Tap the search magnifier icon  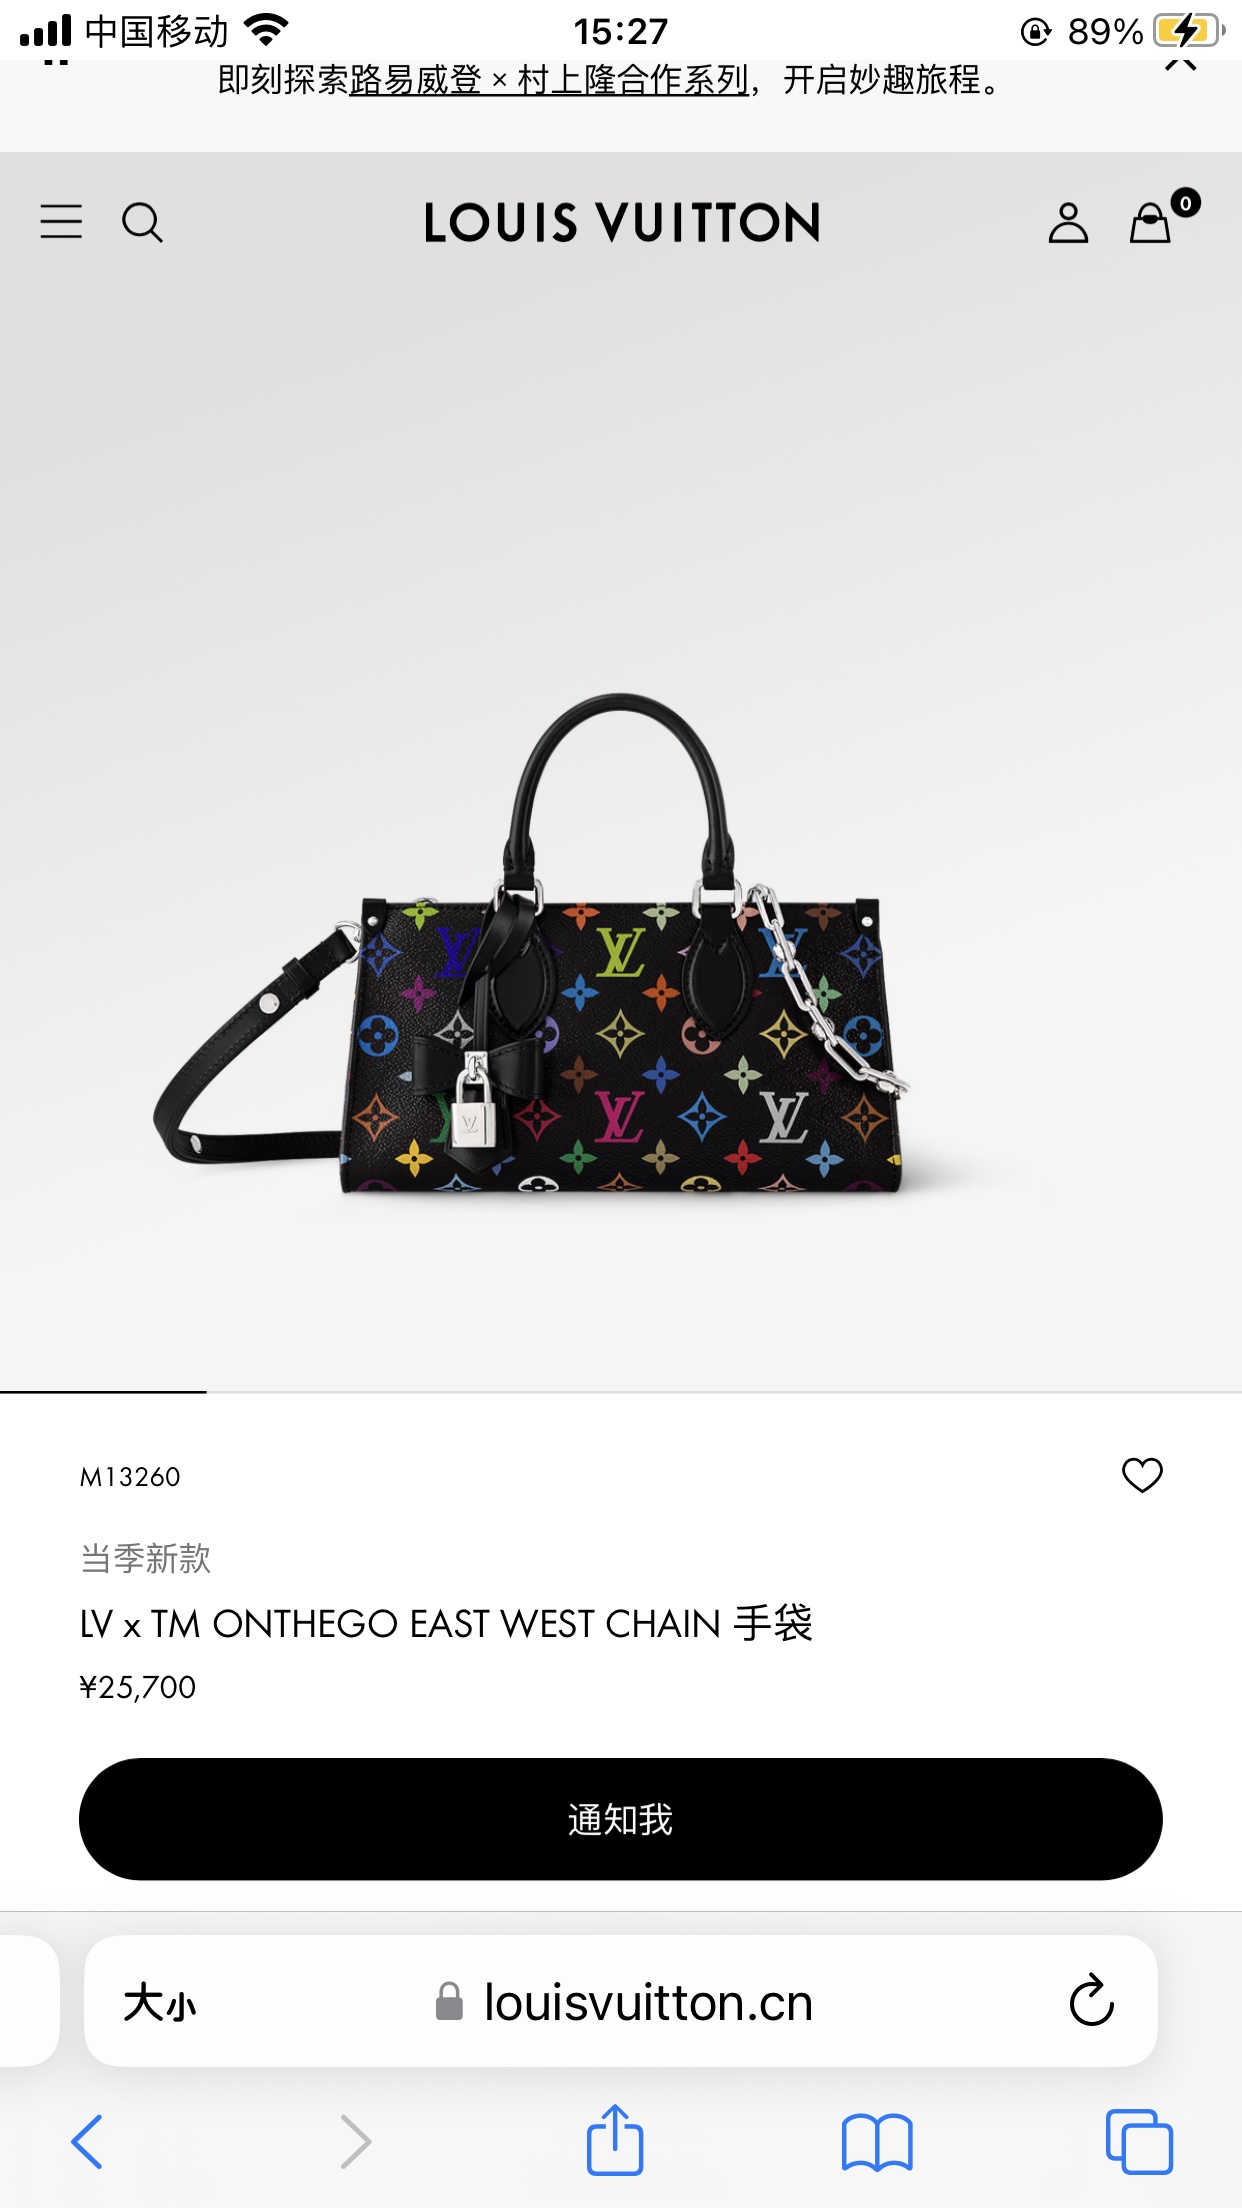pyautogui.click(x=142, y=222)
